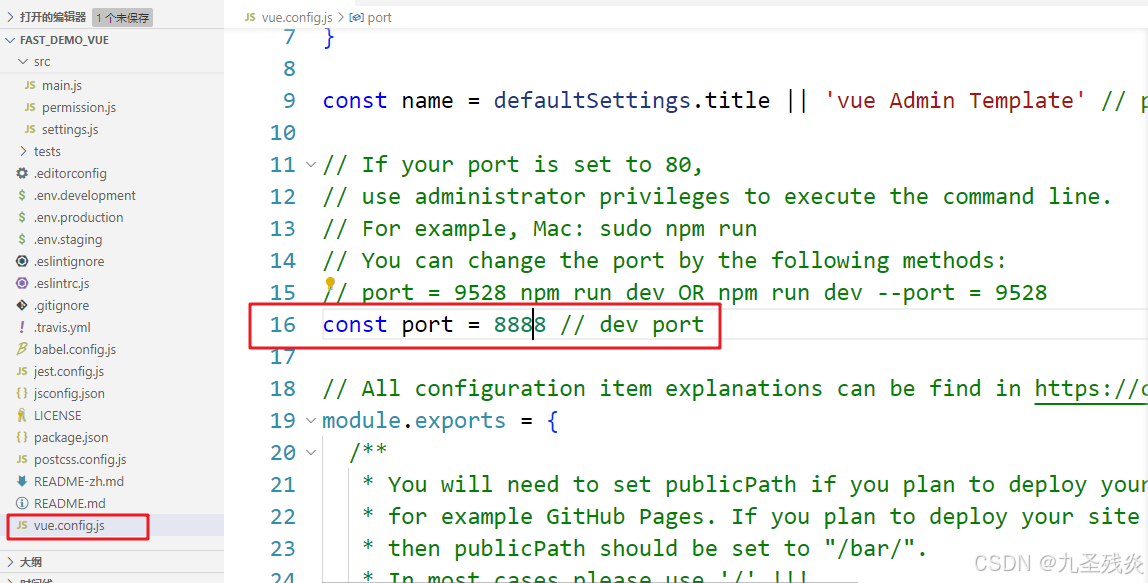The image size is (1148, 583).
Task: Click the info icon beside README.md
Action: coord(22,502)
